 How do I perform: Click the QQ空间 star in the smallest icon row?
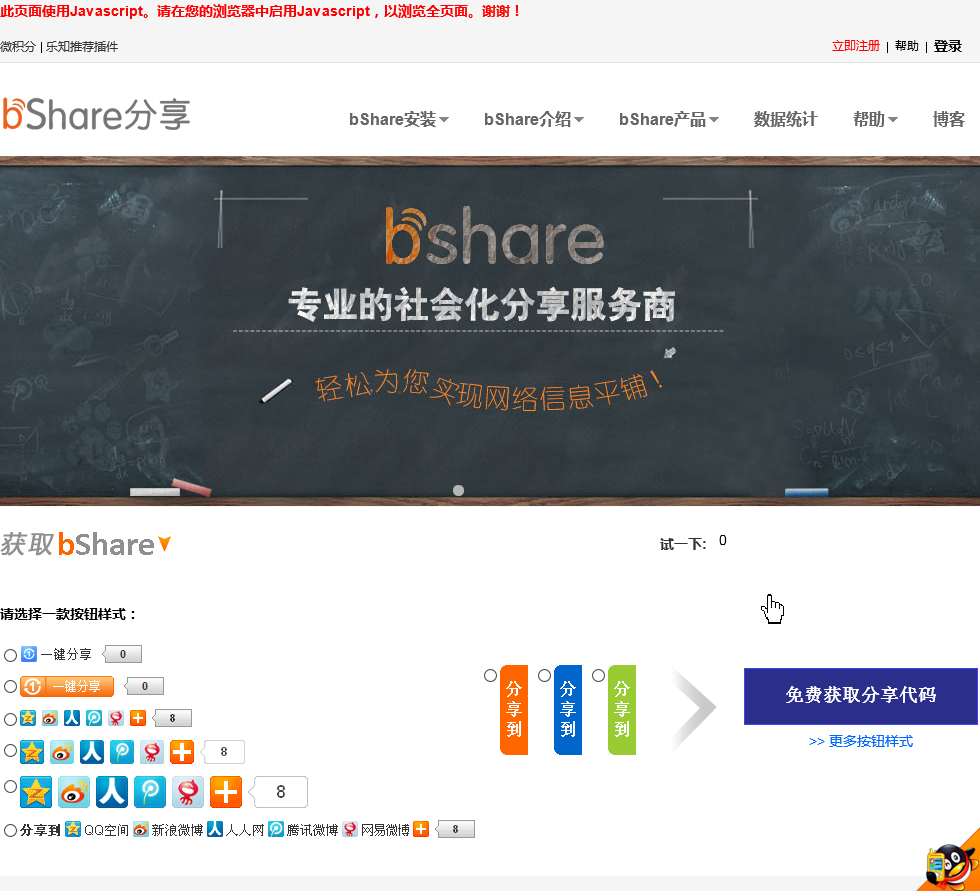coord(28,718)
